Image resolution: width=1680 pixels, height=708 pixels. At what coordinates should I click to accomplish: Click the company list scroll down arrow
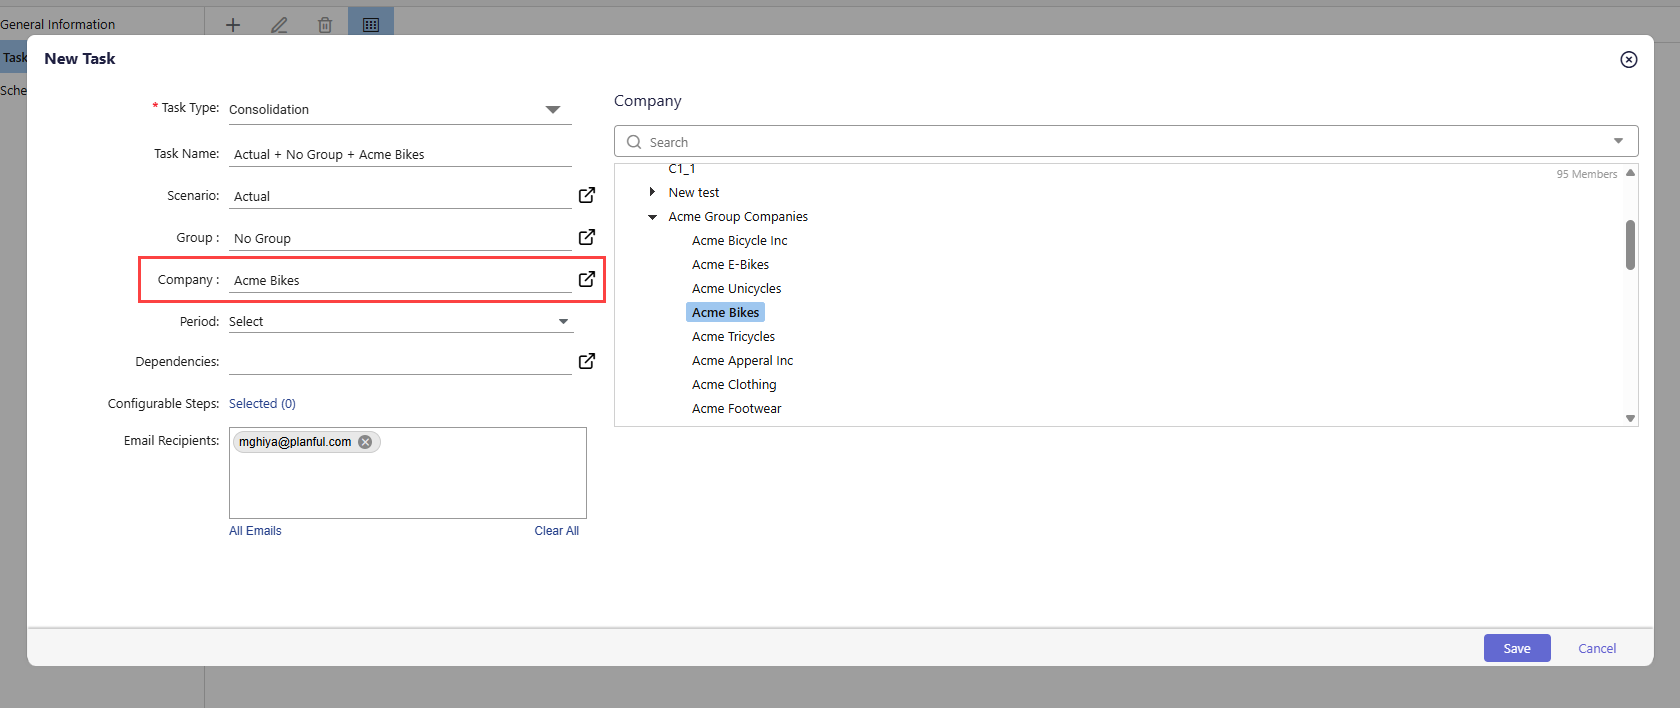click(1630, 418)
